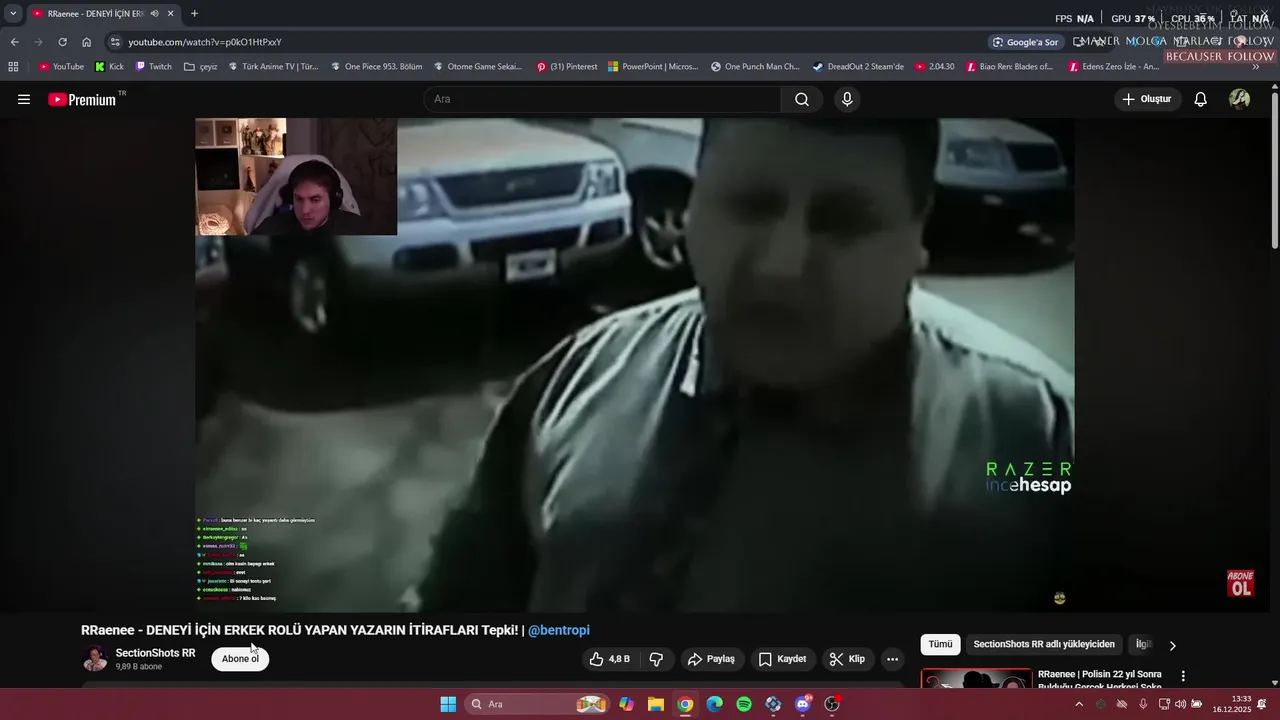Viewport: 1280px width, 720px height.
Task: Ask Google about this page
Action: tap(1025, 42)
